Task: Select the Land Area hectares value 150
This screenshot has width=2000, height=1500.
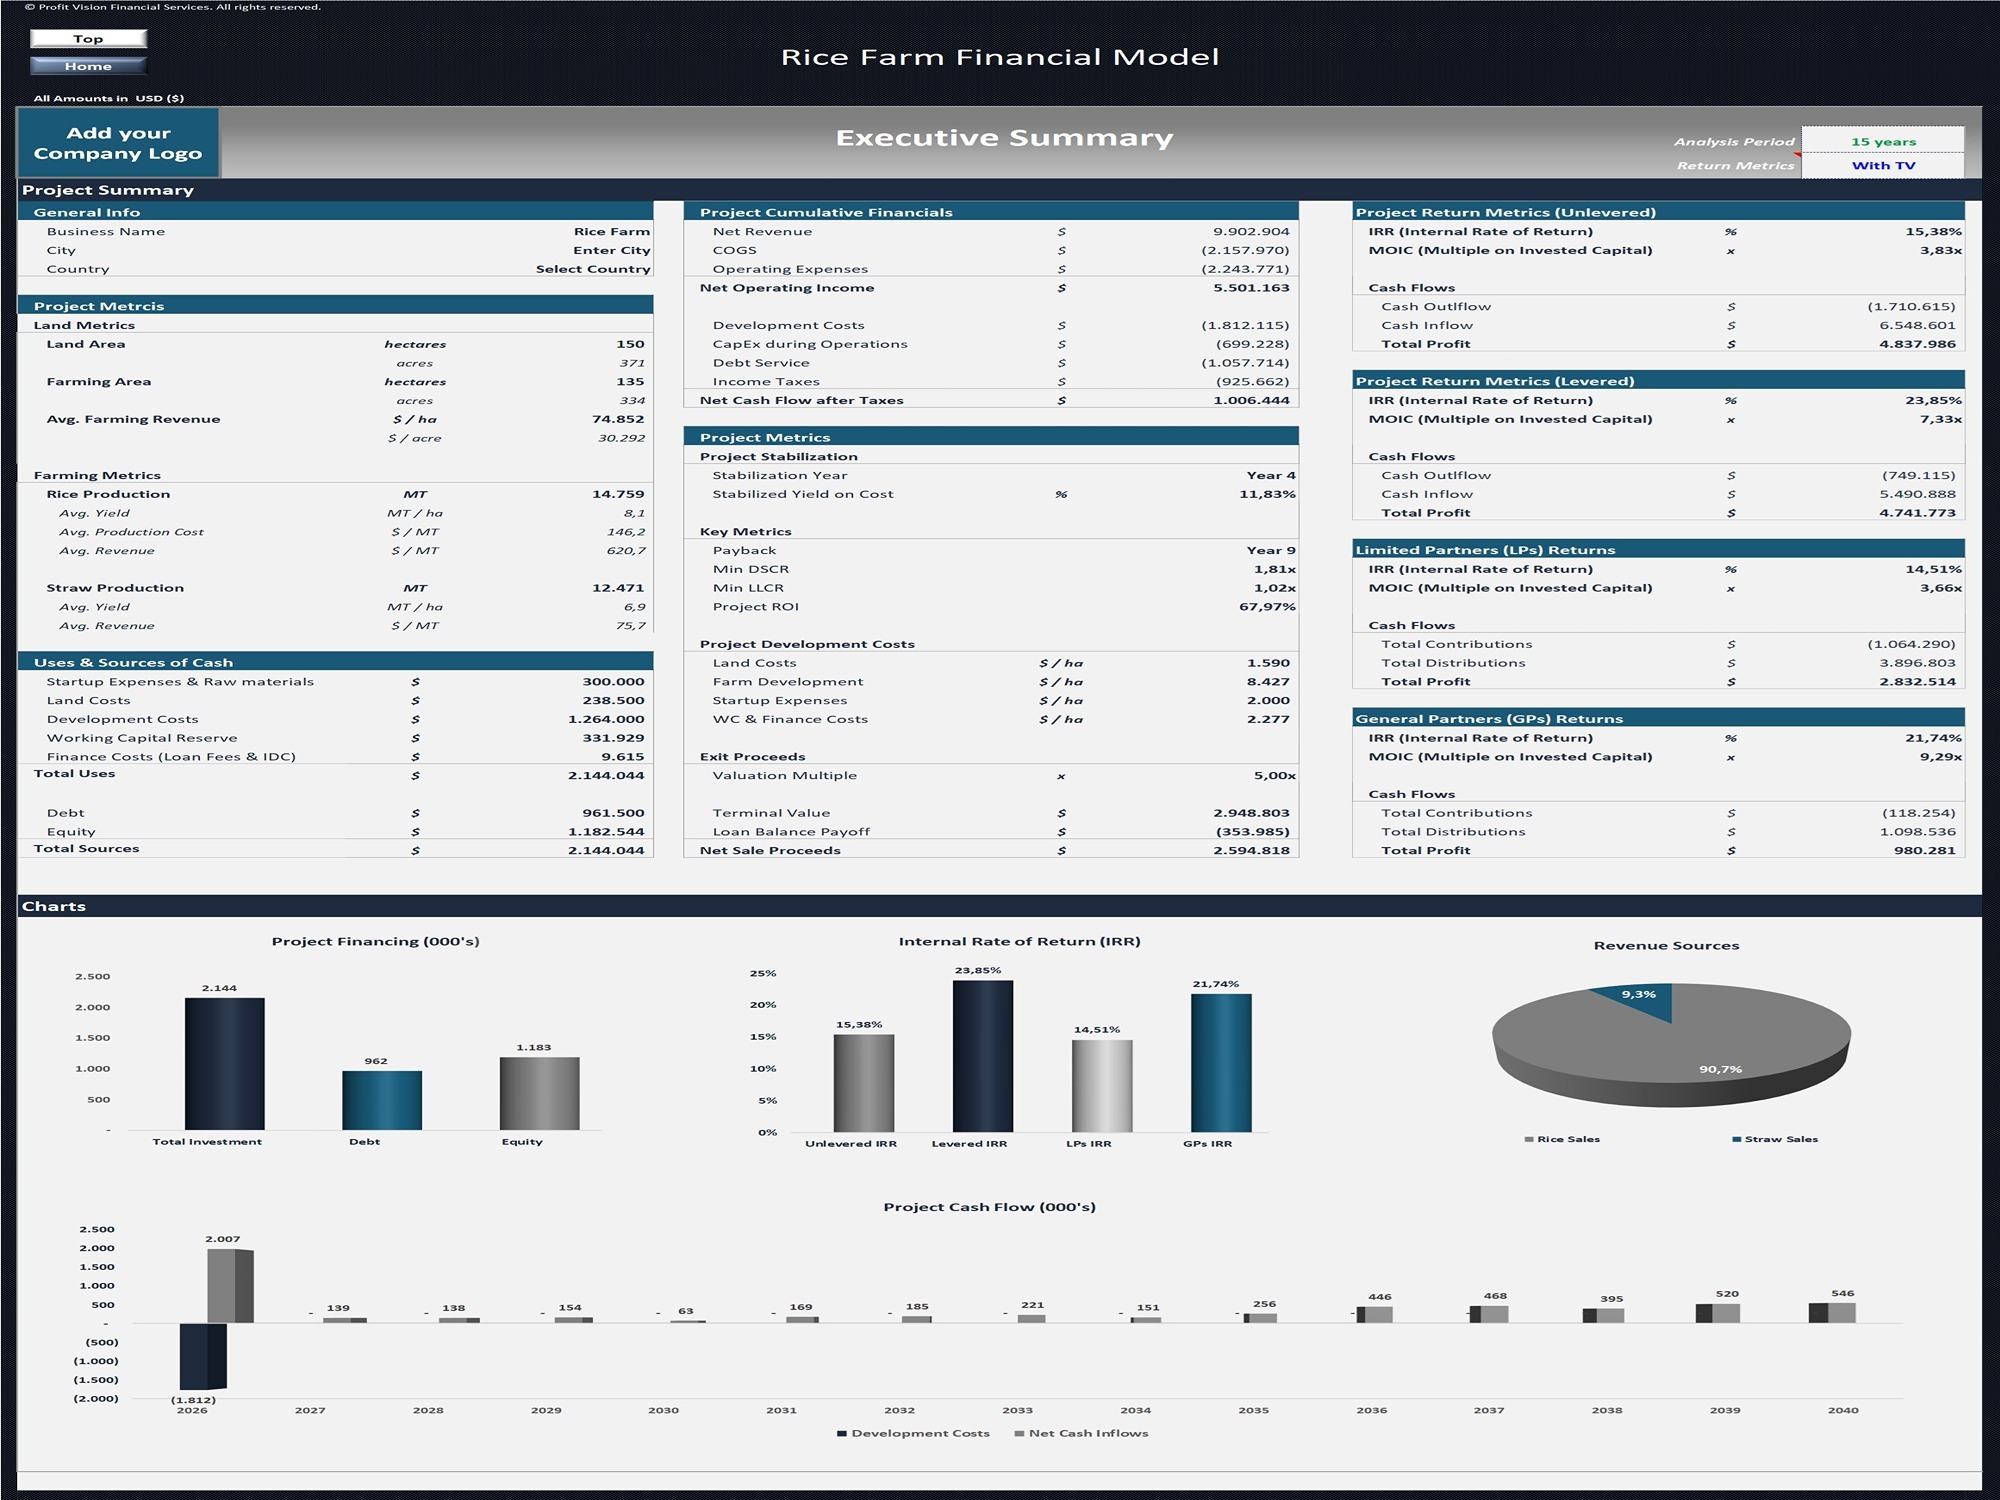Action: [x=630, y=344]
